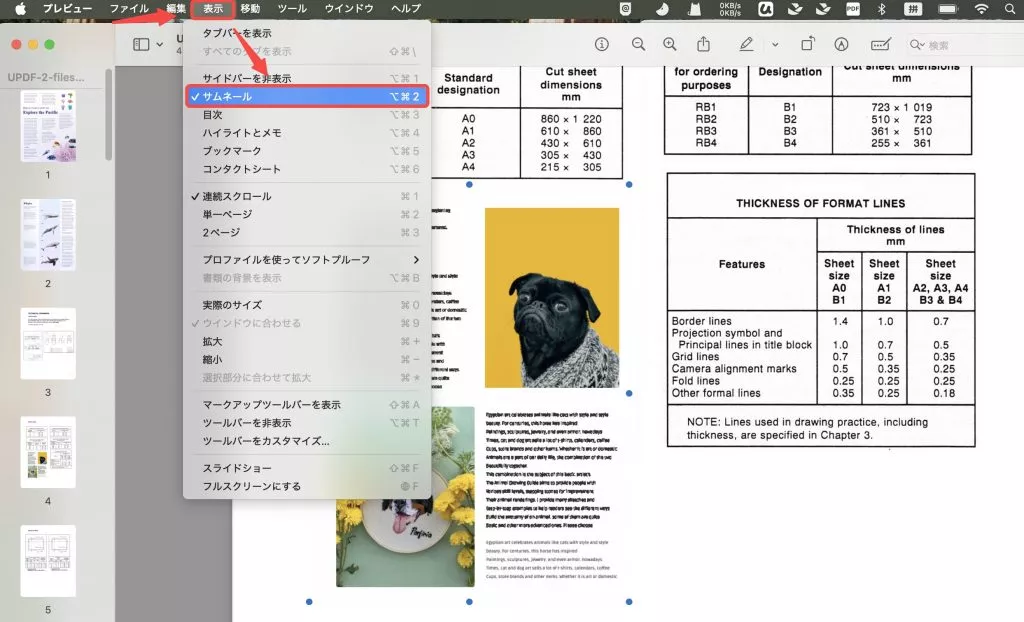Click the sidebar vertical scrollbar
Screen dimensions: 1024x622
coord(108,114)
